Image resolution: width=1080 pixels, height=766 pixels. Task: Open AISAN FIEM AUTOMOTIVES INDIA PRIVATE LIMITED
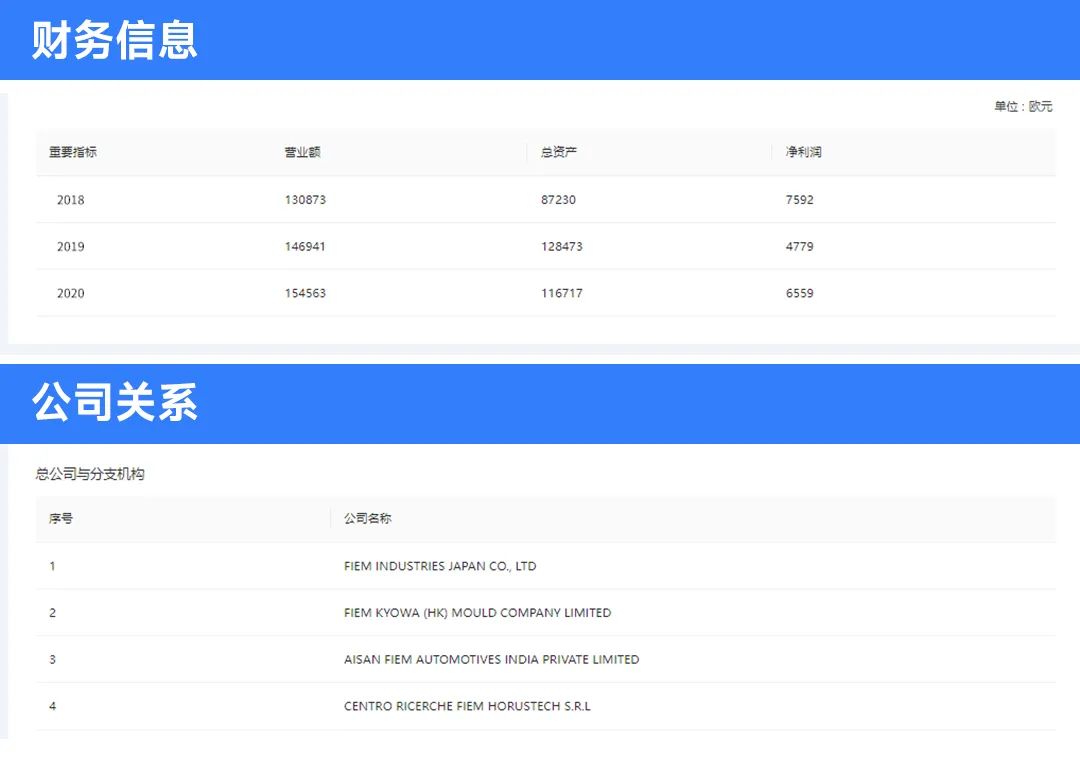point(492,660)
